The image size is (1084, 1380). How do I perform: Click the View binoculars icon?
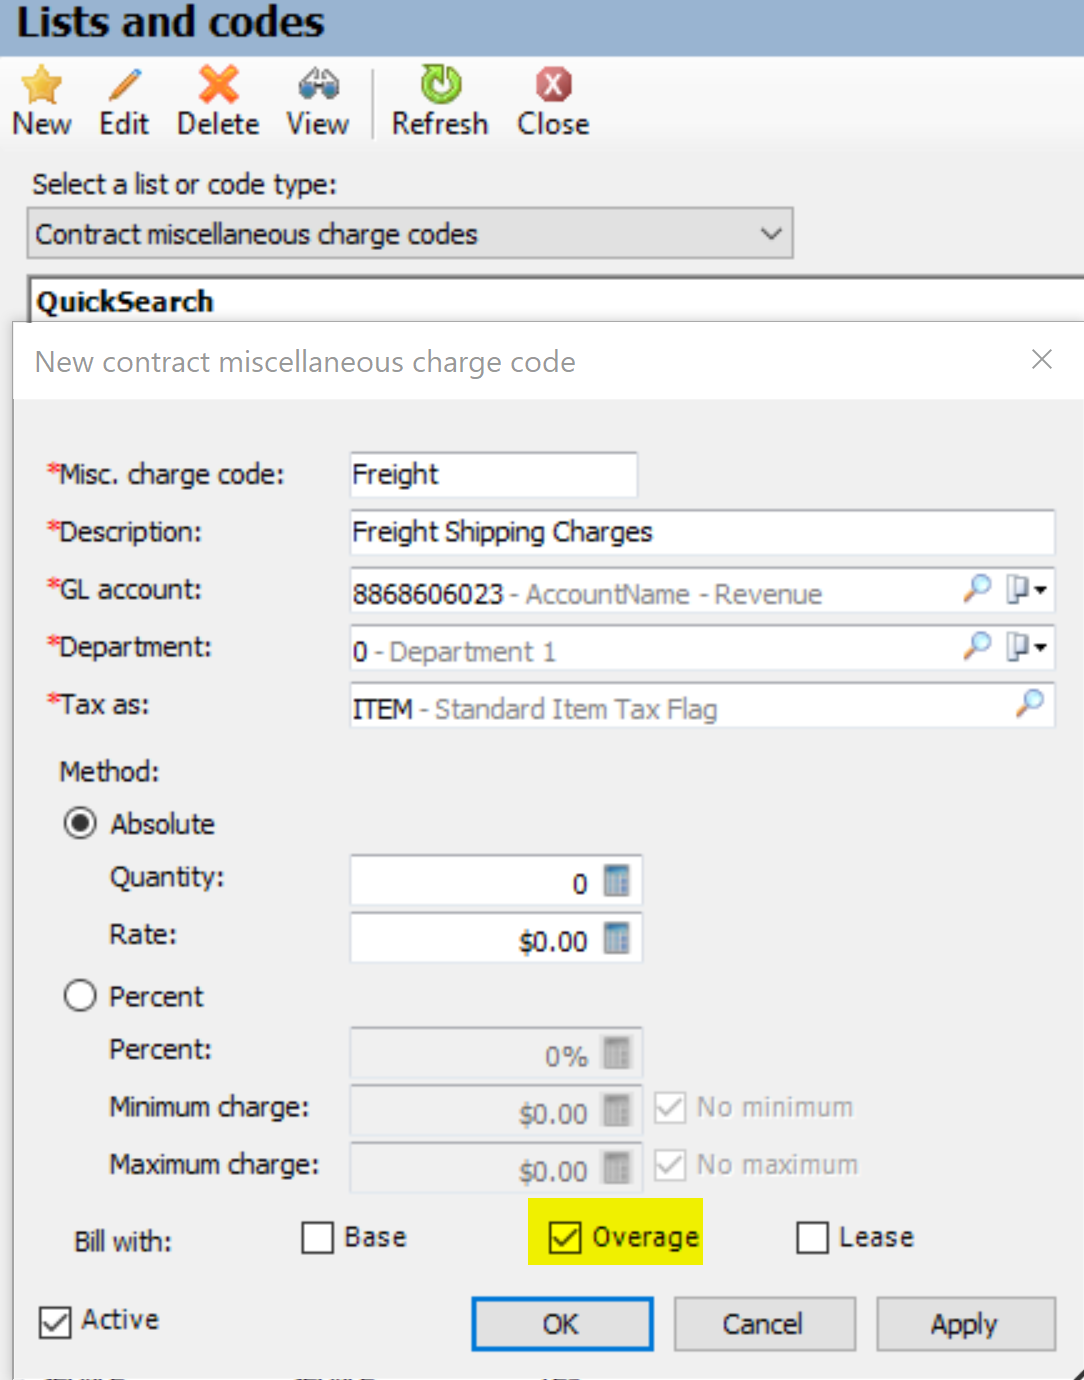(318, 86)
